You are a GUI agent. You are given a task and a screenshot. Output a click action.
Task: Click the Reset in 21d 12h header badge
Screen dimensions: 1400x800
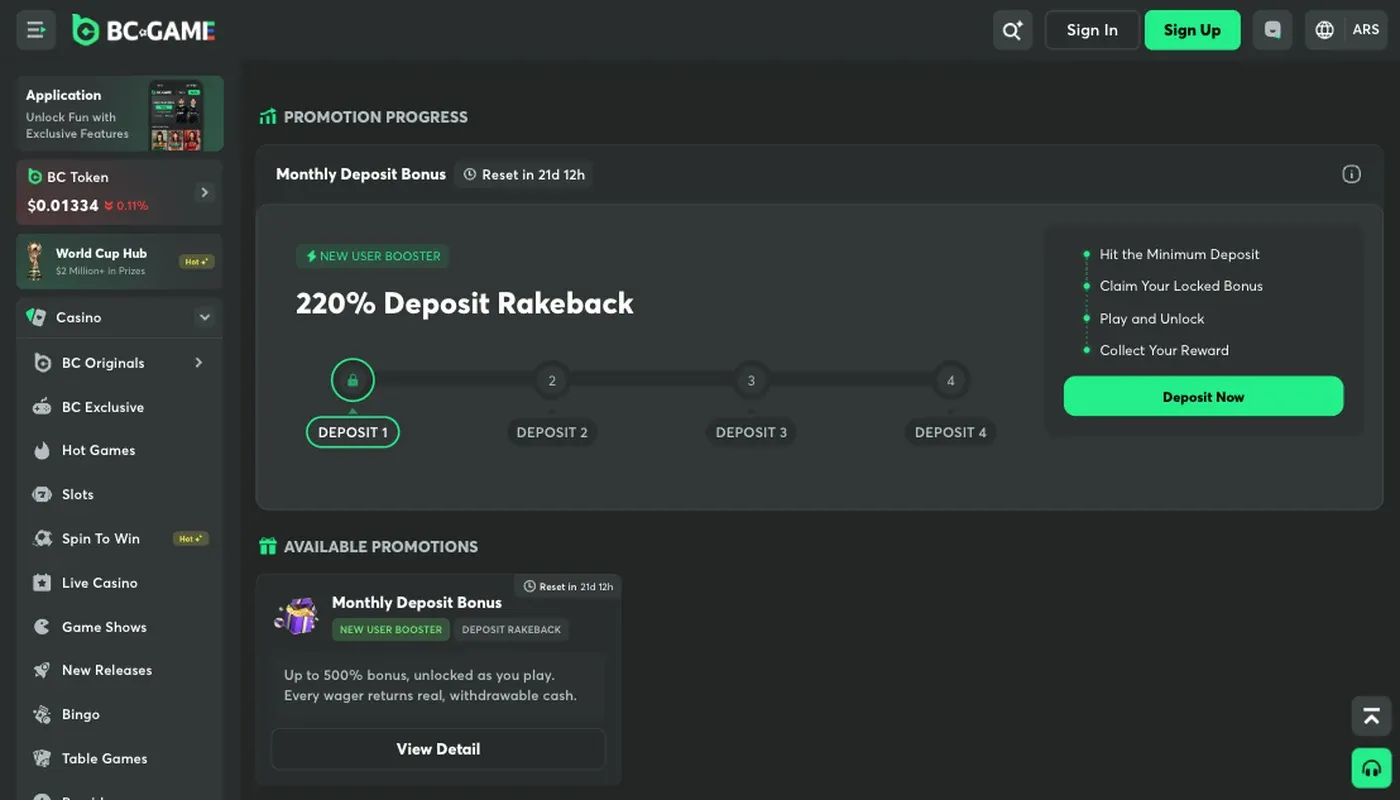click(x=523, y=174)
